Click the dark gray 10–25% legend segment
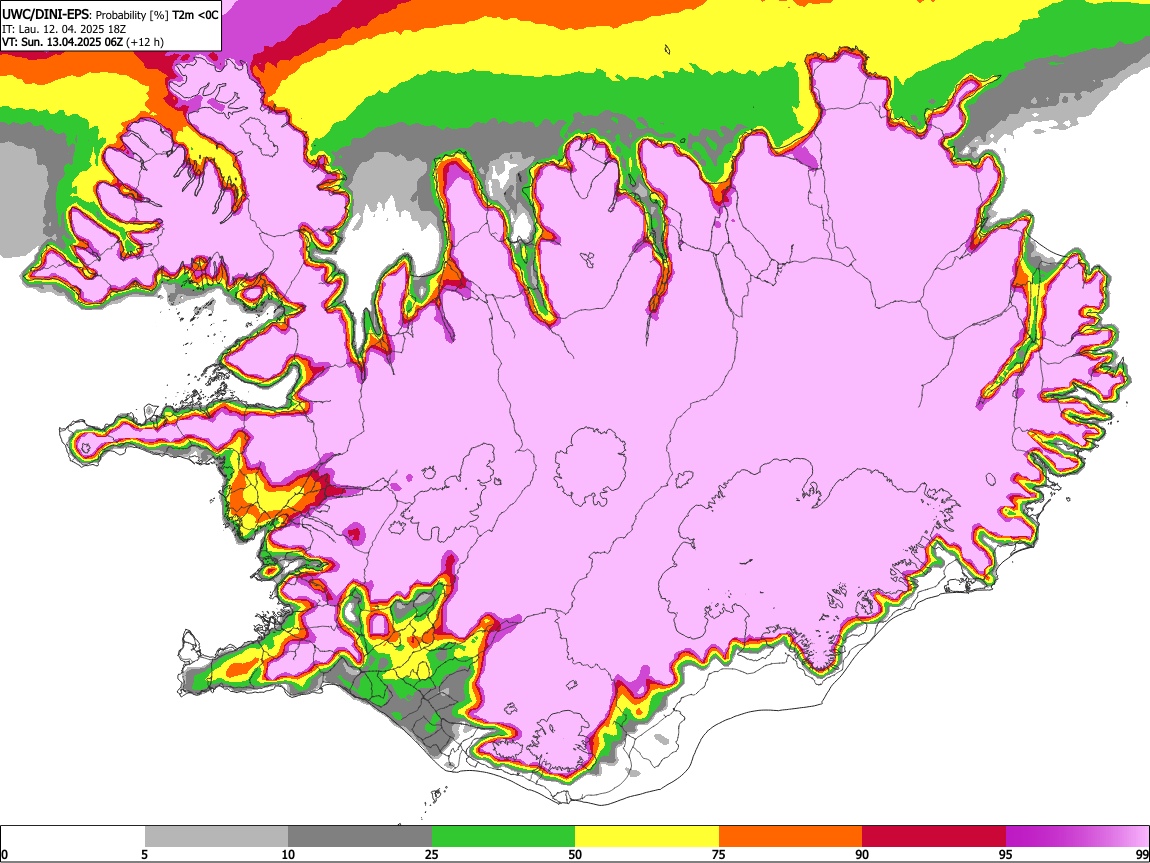Viewport: 1150px width, 863px height. click(360, 837)
